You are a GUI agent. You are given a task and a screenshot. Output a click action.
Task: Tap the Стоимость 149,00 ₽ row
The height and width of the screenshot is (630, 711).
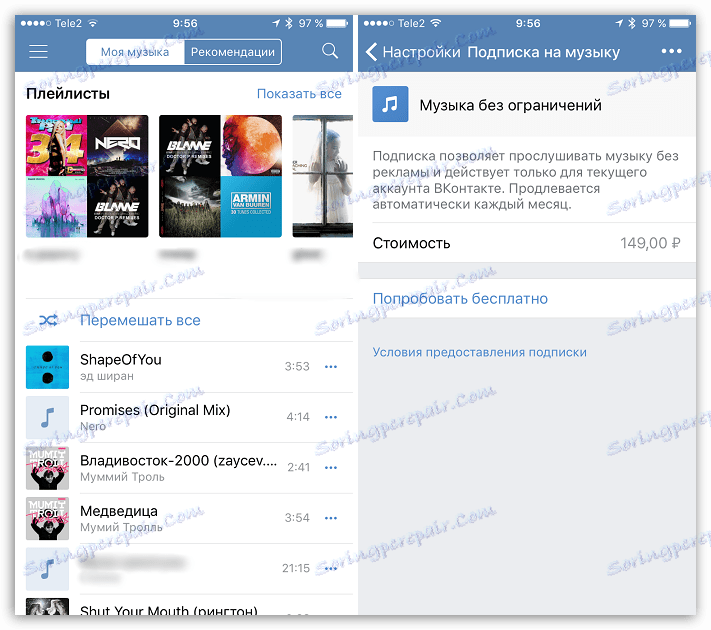527,243
